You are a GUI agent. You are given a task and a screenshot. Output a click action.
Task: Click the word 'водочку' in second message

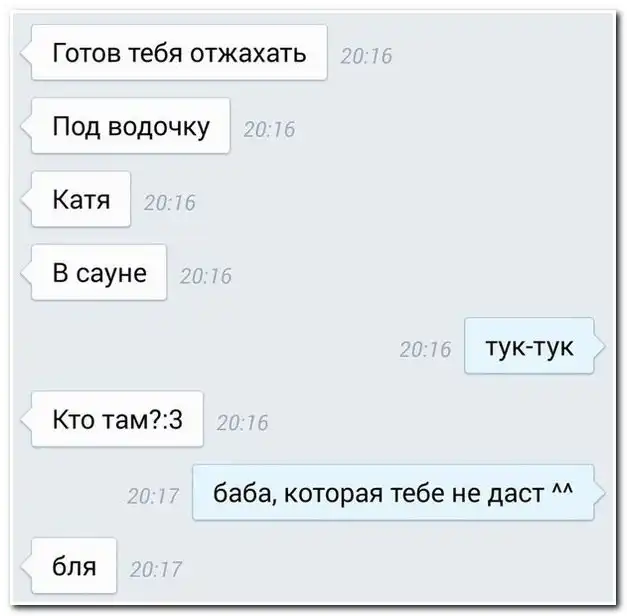tap(159, 128)
